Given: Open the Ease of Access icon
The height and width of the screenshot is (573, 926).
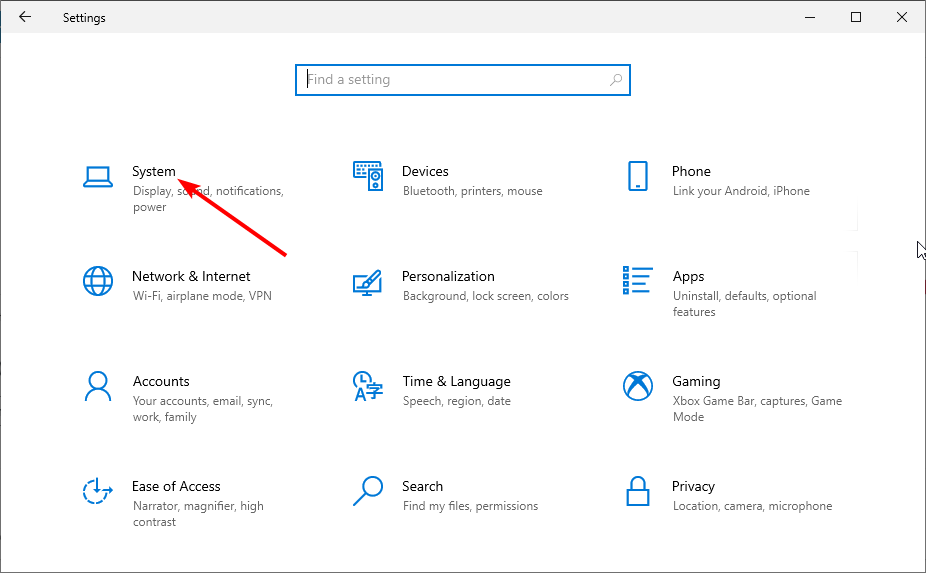Looking at the screenshot, I should pos(97,491).
